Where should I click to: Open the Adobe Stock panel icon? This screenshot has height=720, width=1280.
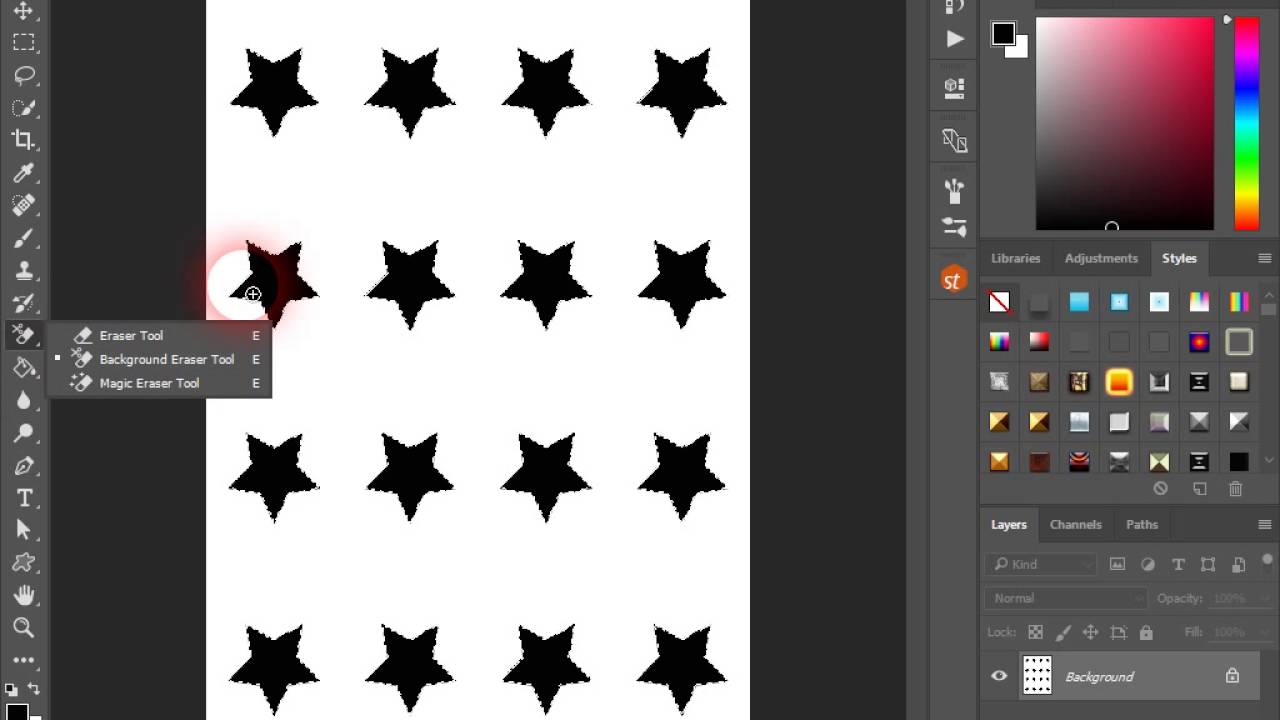(954, 279)
